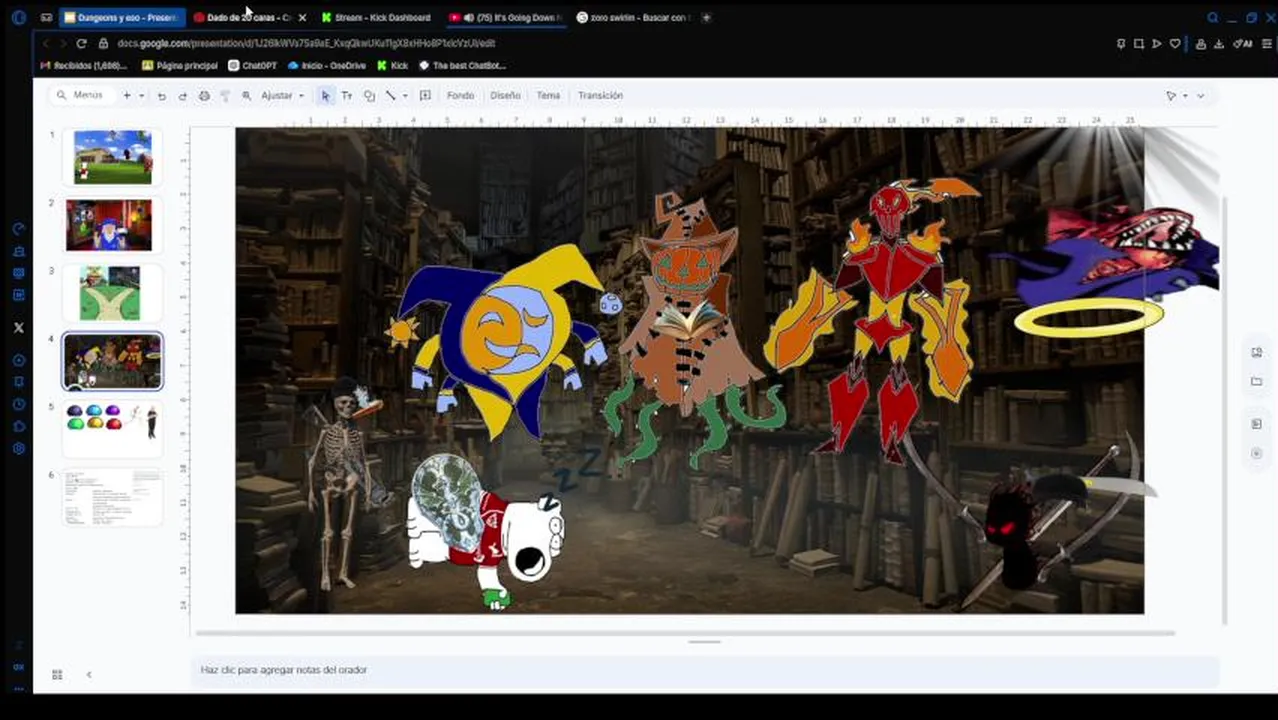Switch to Stream - Kick Dashboard tab

pos(377,17)
